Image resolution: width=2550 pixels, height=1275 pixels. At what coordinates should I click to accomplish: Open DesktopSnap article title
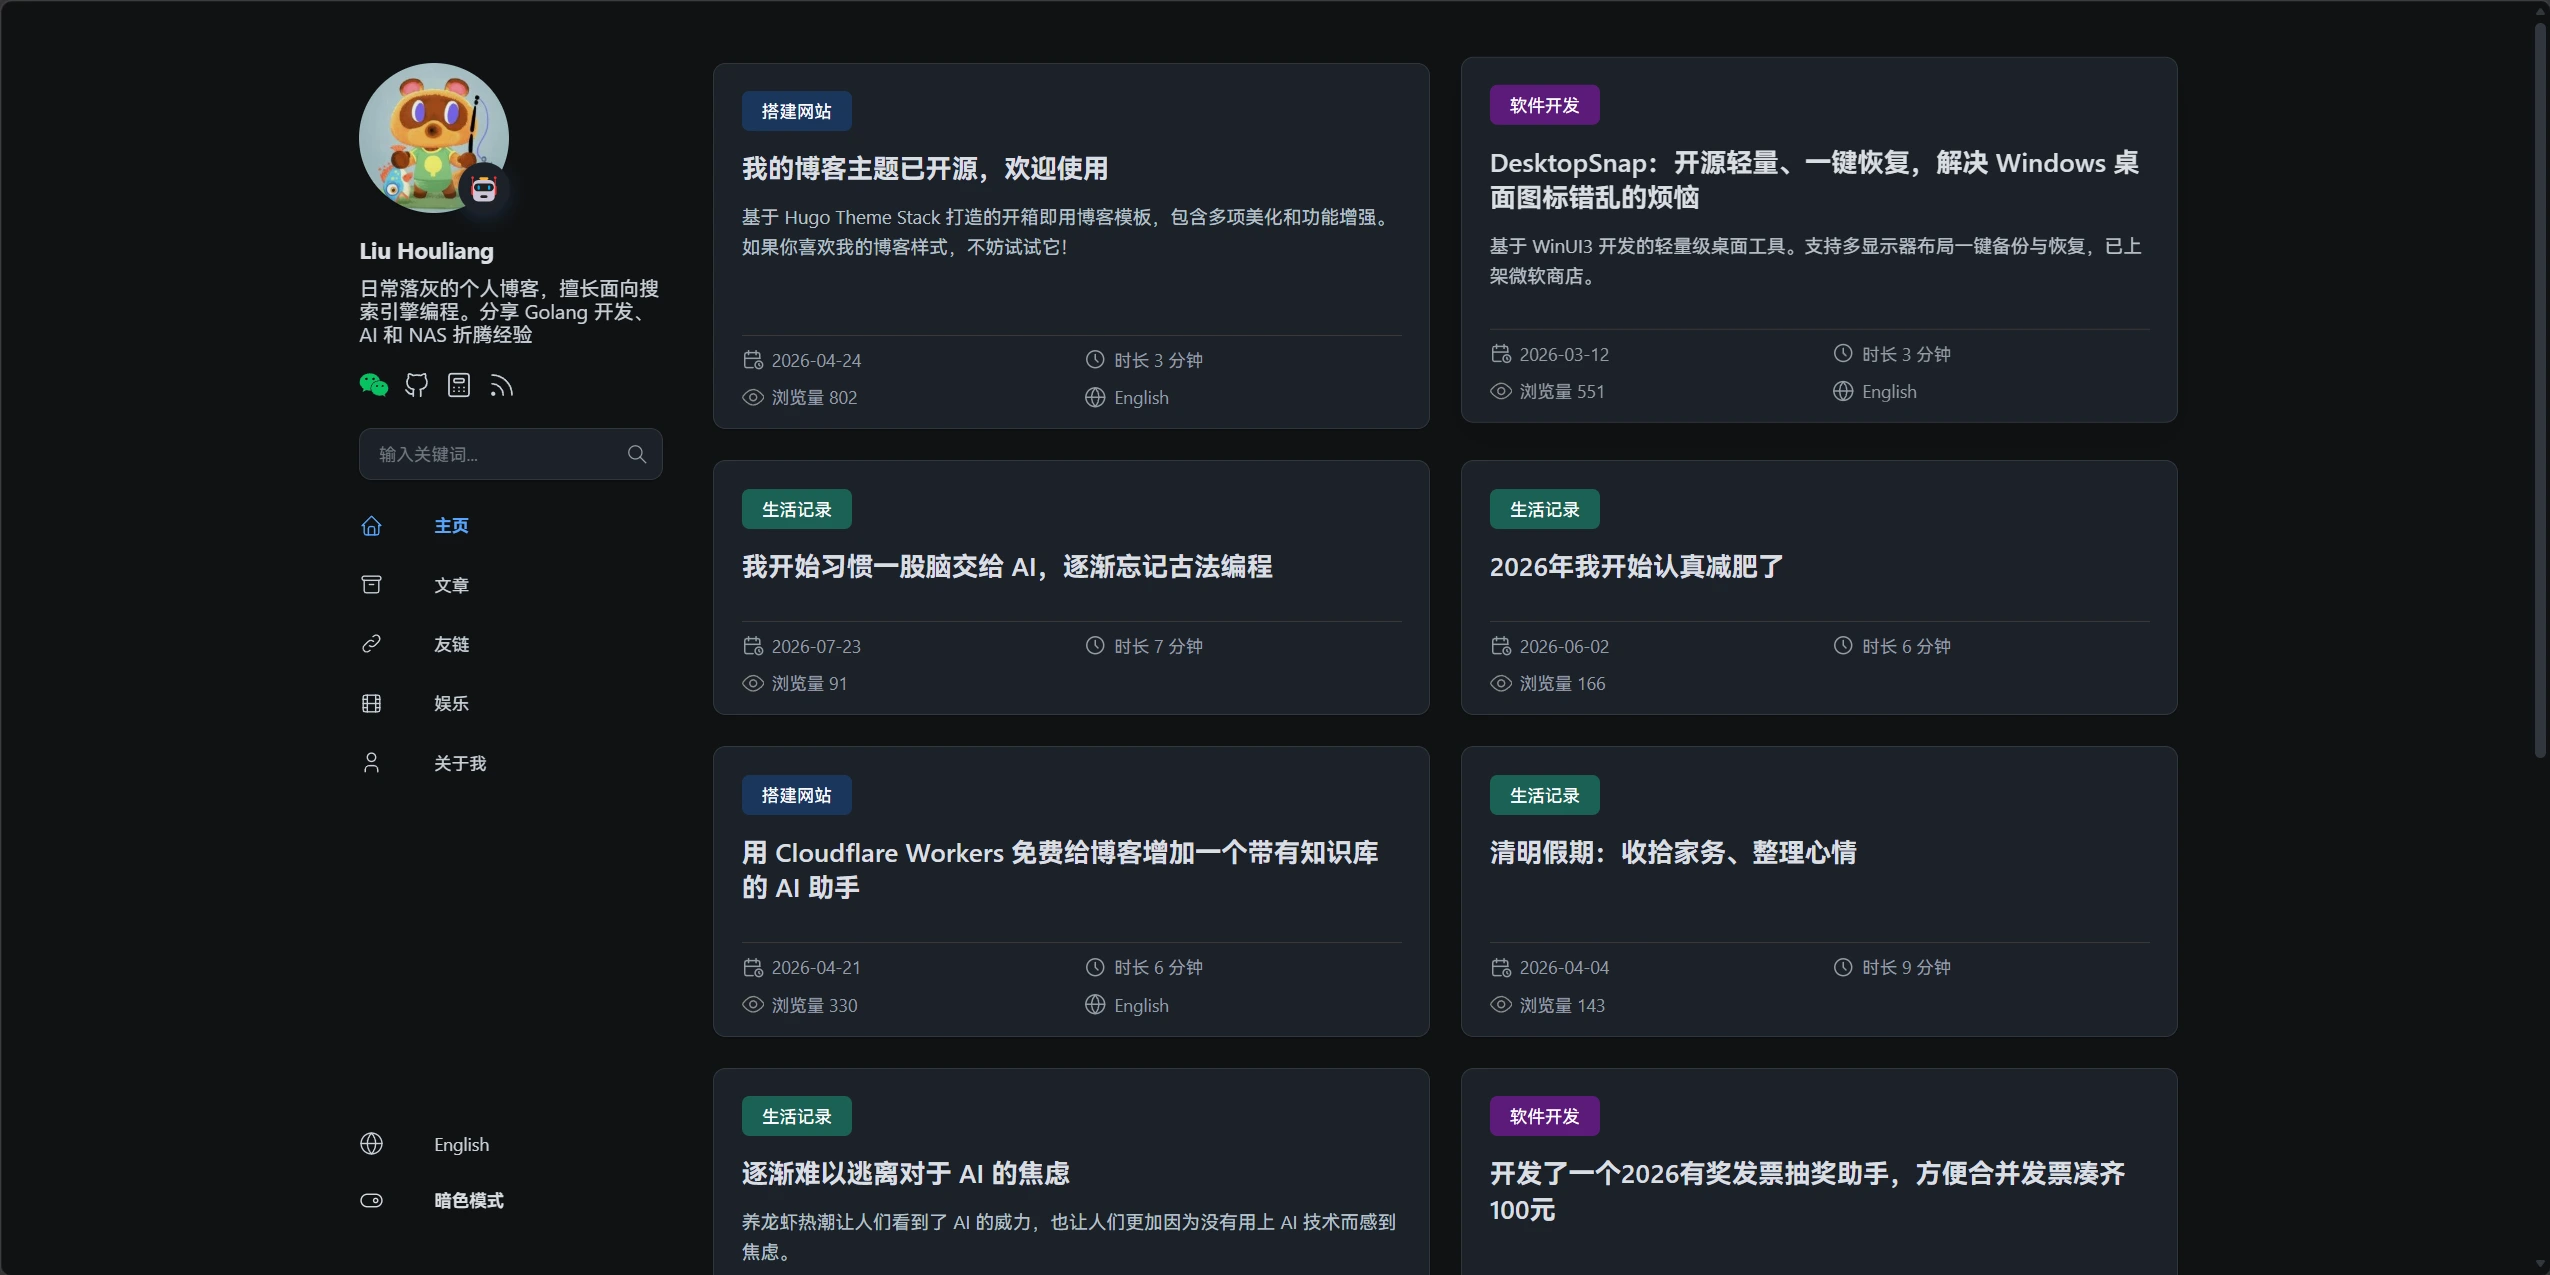coord(1814,180)
